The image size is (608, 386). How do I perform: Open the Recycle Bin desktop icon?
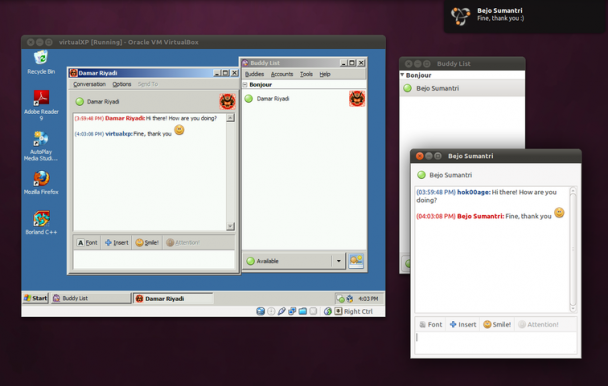click(x=41, y=62)
